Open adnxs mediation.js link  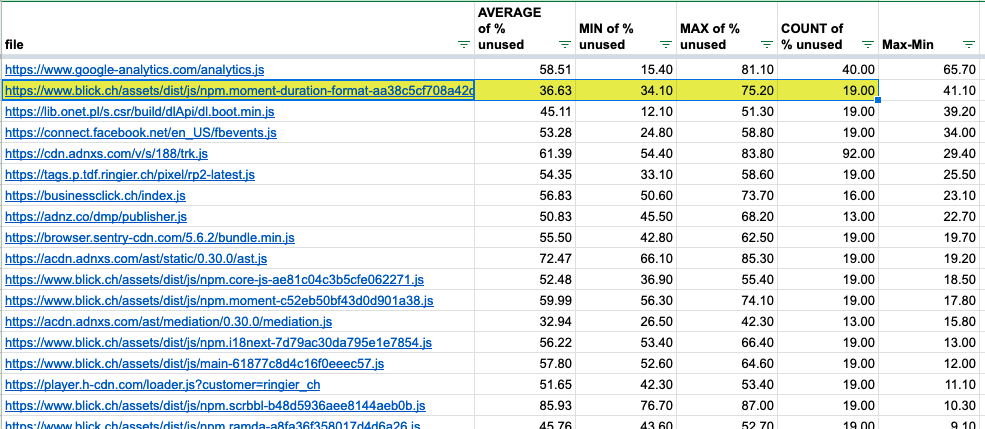(168, 322)
